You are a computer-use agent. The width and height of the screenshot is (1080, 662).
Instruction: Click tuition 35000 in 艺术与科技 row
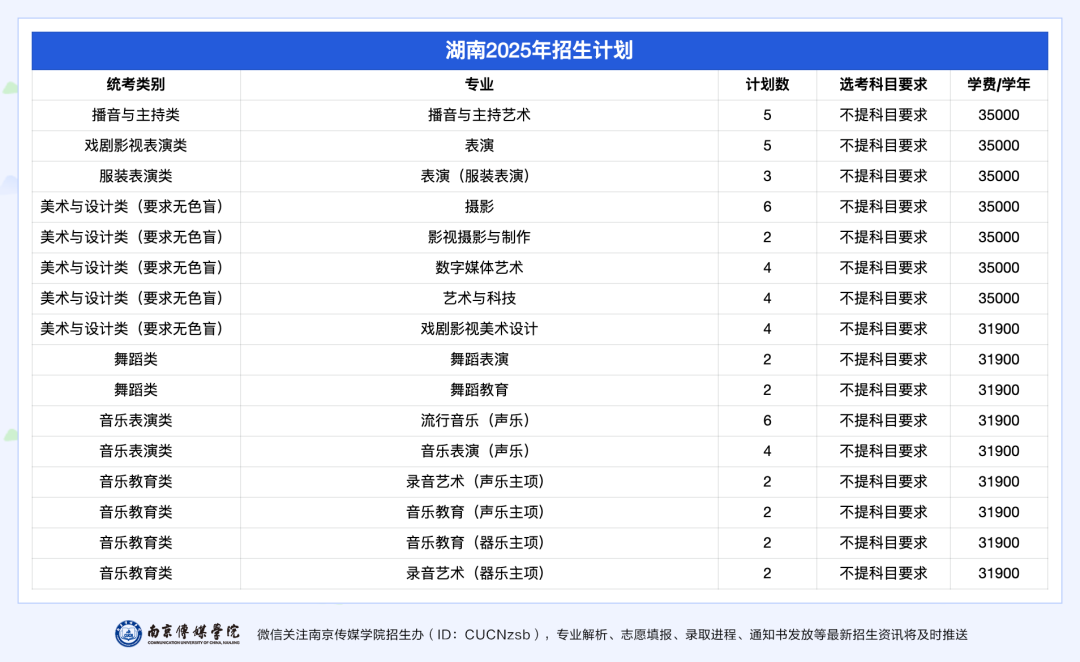tap(999, 298)
